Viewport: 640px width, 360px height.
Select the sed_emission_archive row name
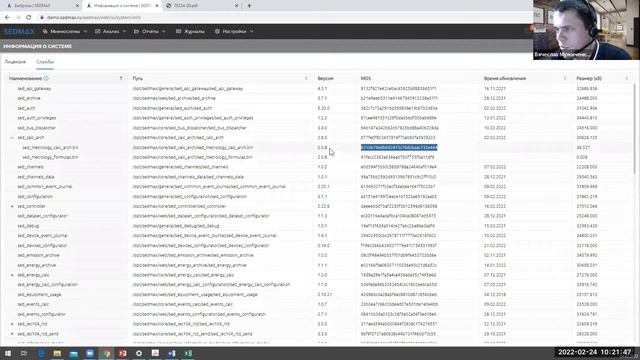pyautogui.click(x=38, y=255)
